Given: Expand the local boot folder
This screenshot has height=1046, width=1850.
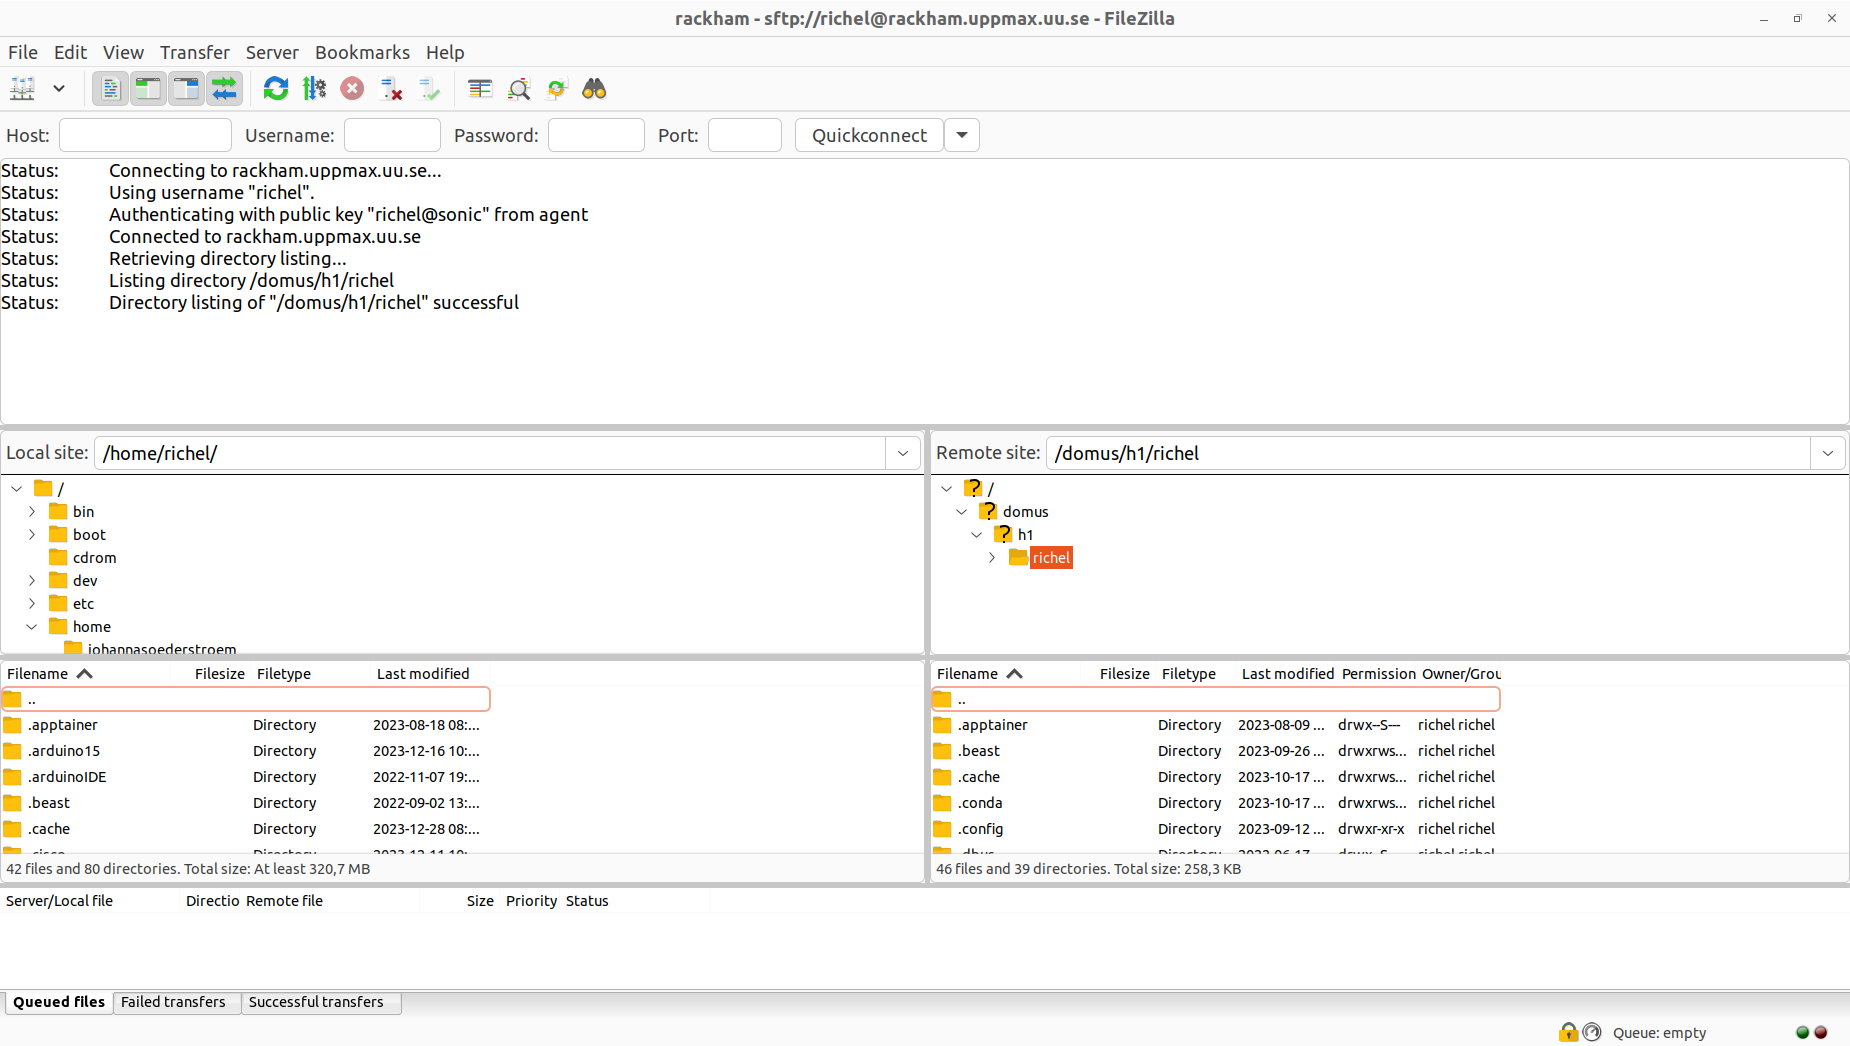Looking at the screenshot, I should 32,535.
